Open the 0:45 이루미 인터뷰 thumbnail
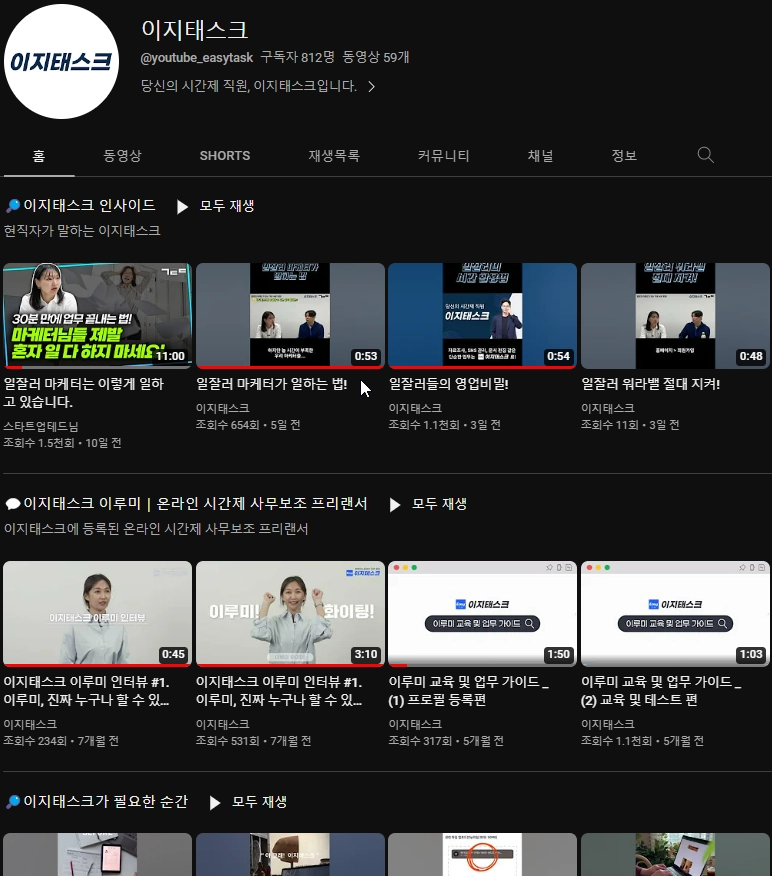 click(97, 613)
